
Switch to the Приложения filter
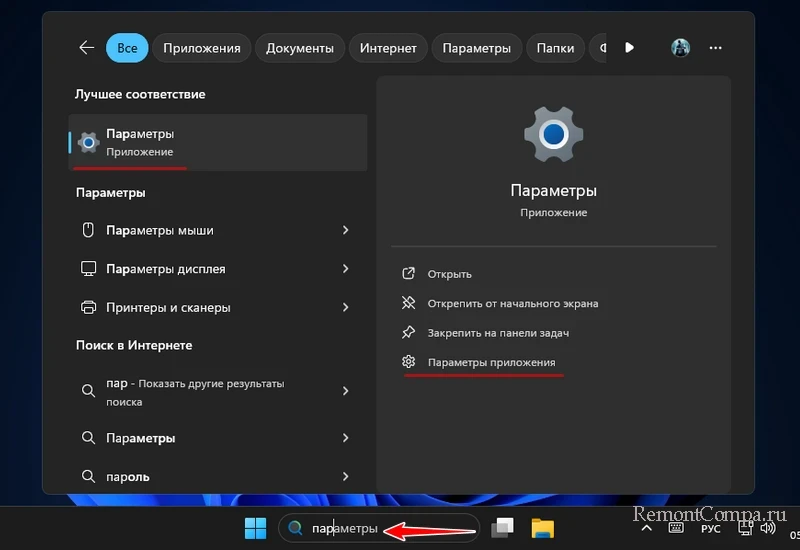(202, 48)
